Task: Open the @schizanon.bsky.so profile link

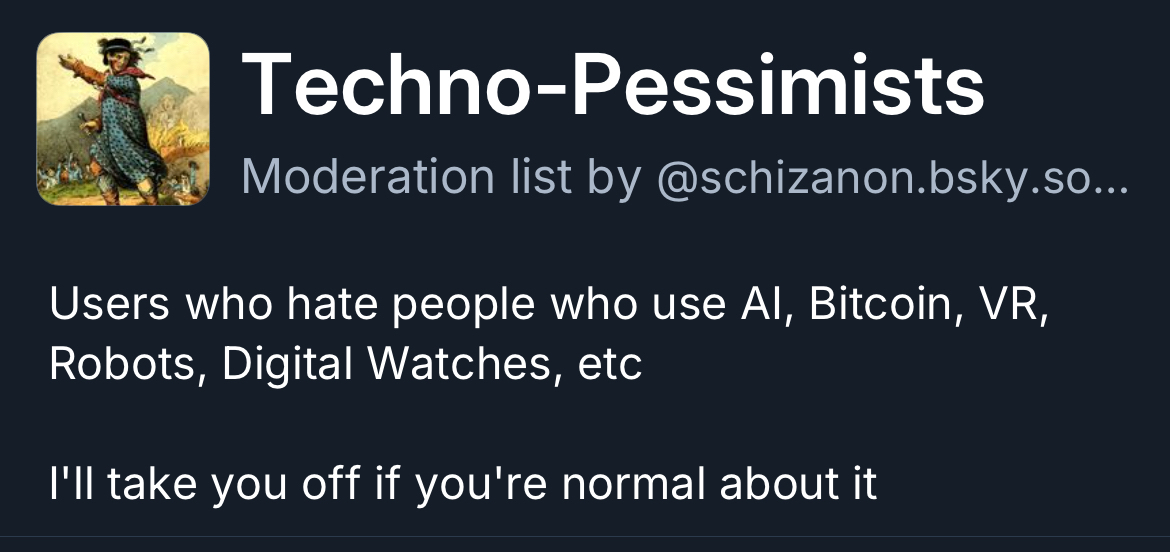Action: [x=892, y=177]
